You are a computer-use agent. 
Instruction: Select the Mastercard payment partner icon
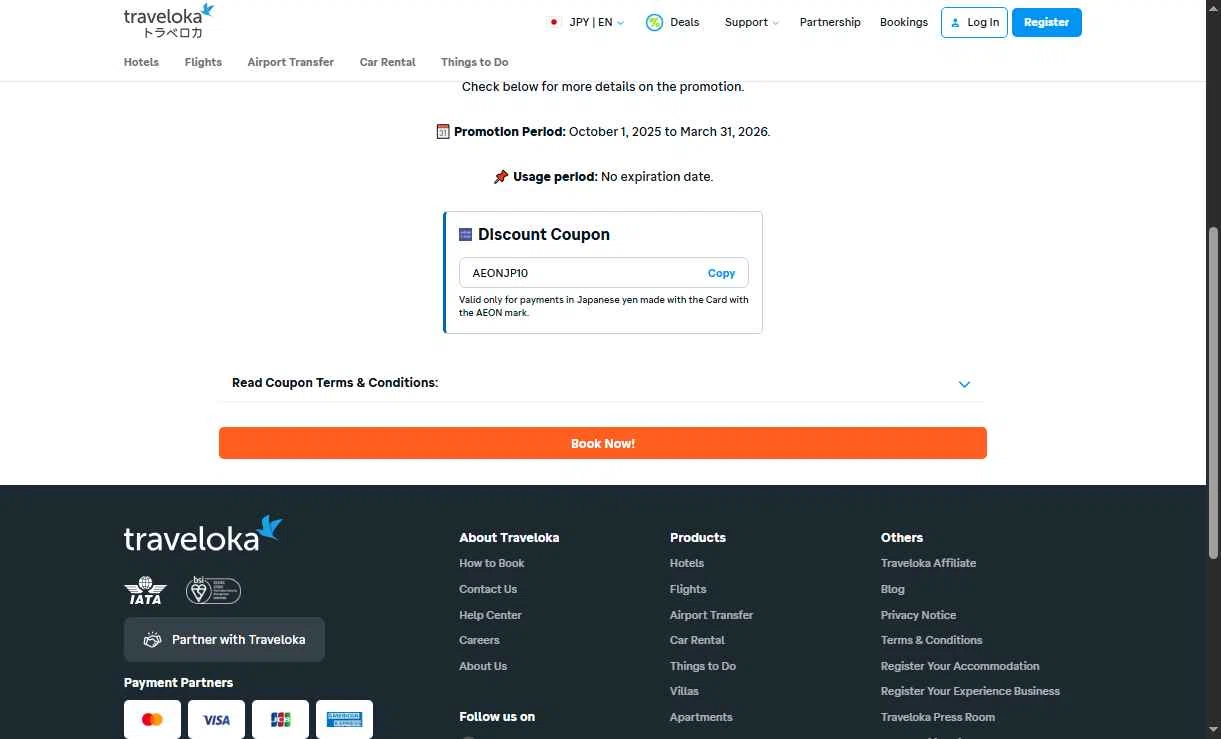pos(152,719)
